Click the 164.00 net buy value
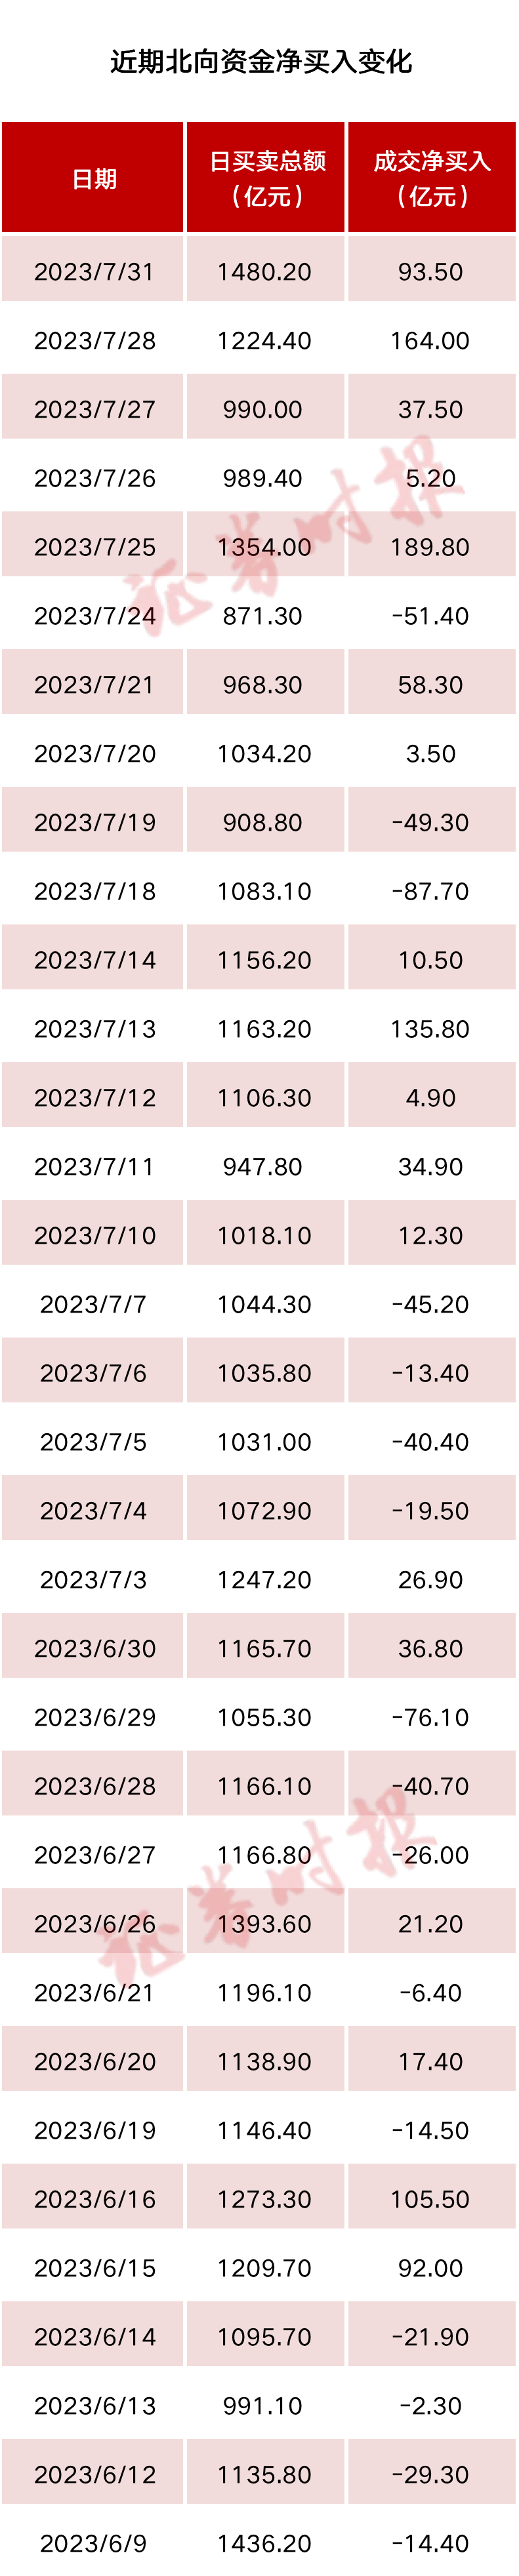This screenshot has width=519, height=2576. 430,341
